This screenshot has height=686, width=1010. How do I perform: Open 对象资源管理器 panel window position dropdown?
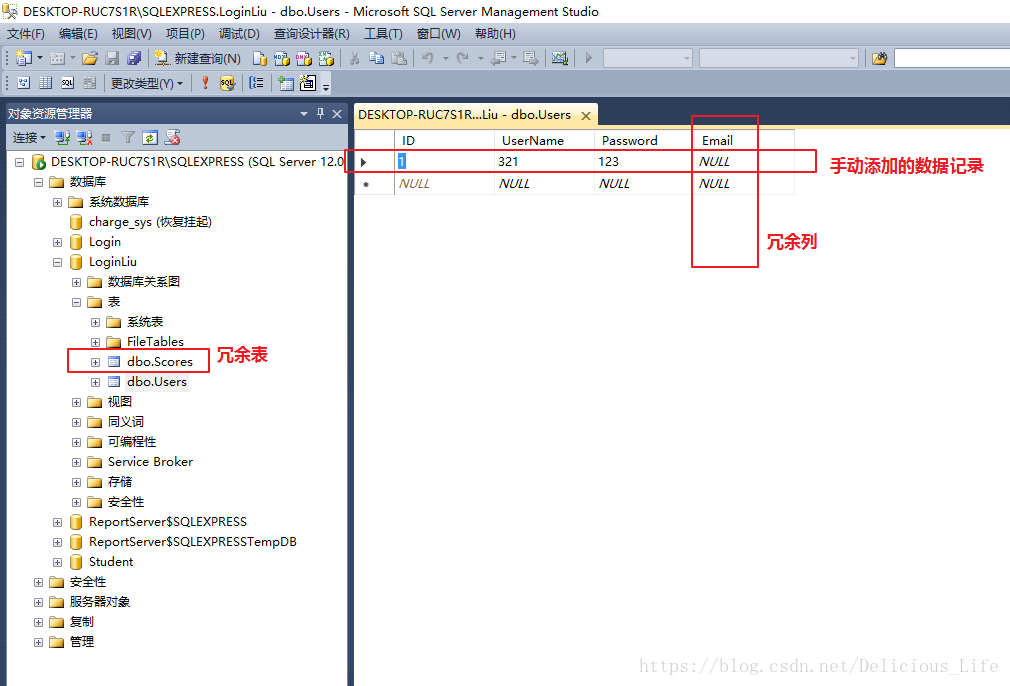304,114
